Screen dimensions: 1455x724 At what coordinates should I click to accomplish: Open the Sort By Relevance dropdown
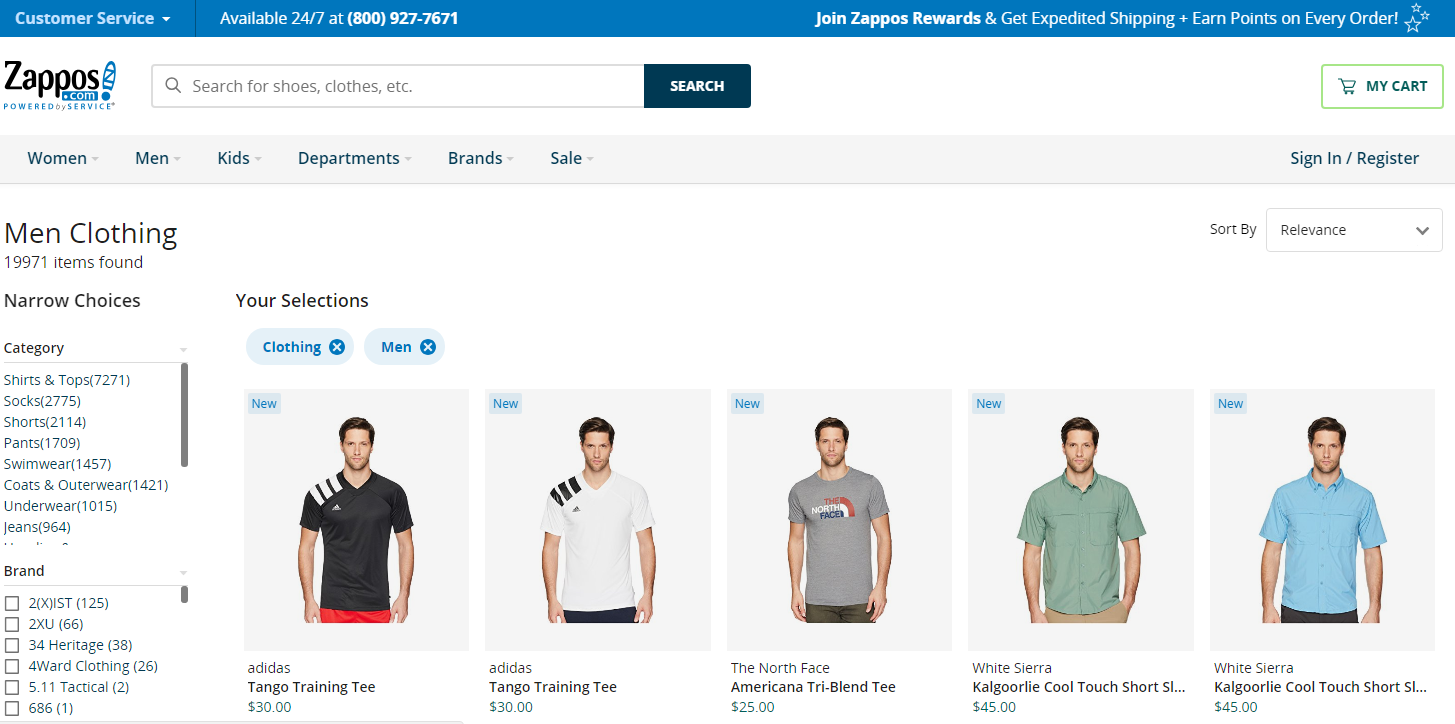click(x=1353, y=229)
